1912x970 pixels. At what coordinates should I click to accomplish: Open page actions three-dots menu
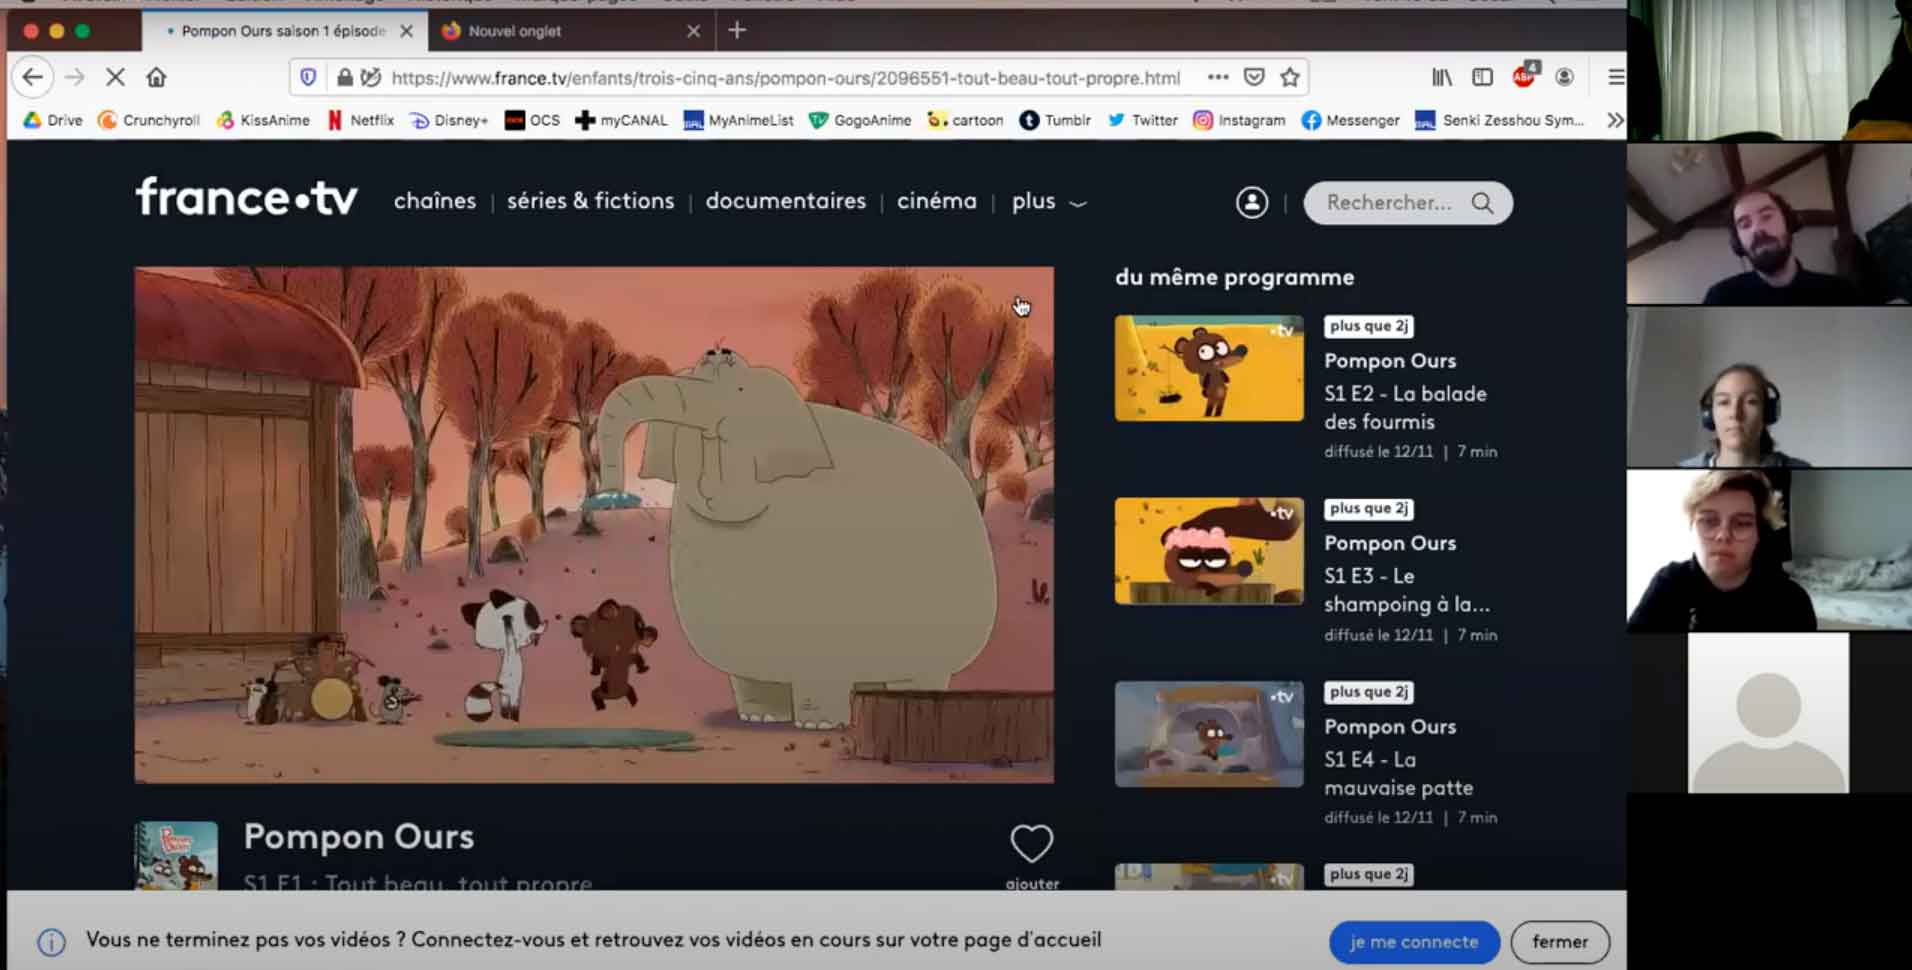point(1217,77)
